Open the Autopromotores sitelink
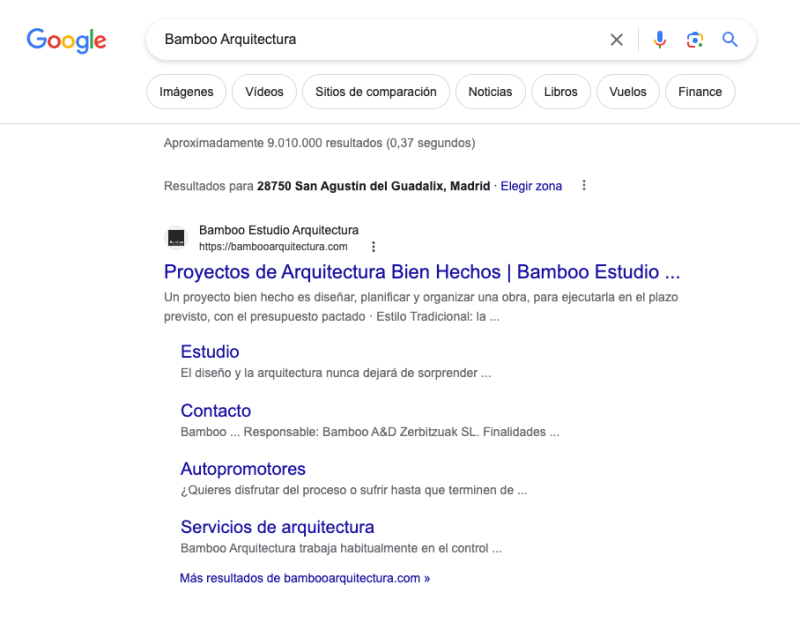Screen dimensions: 800x622 (243, 469)
